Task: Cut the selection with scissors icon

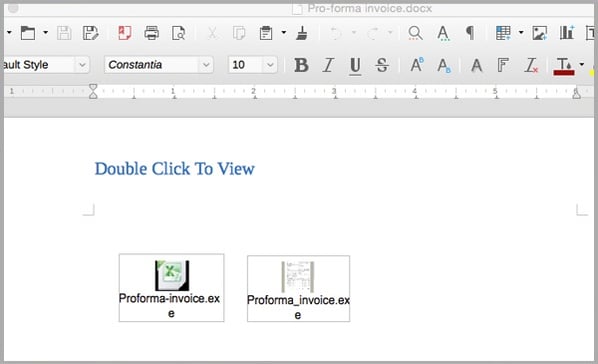Action: pyautogui.click(x=212, y=33)
